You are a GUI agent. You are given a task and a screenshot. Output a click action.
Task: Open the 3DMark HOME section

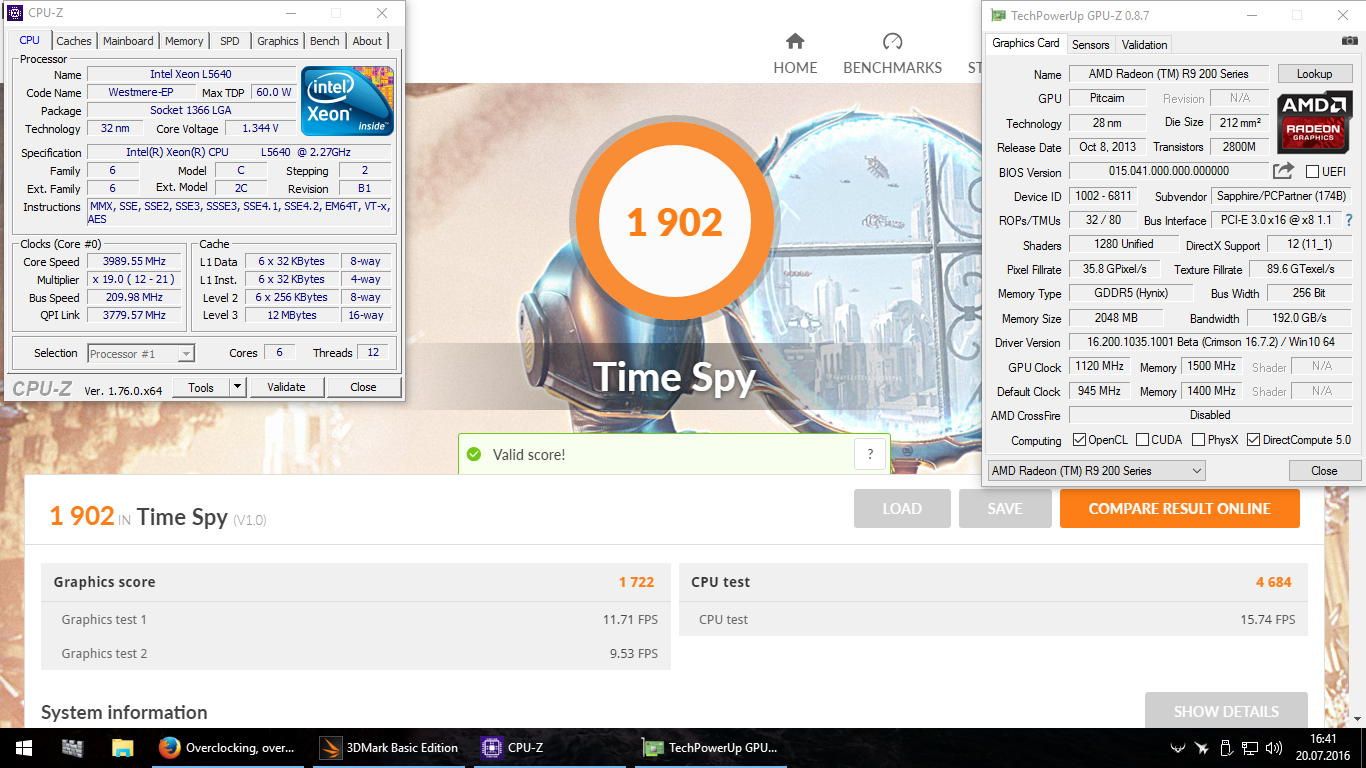tap(795, 54)
